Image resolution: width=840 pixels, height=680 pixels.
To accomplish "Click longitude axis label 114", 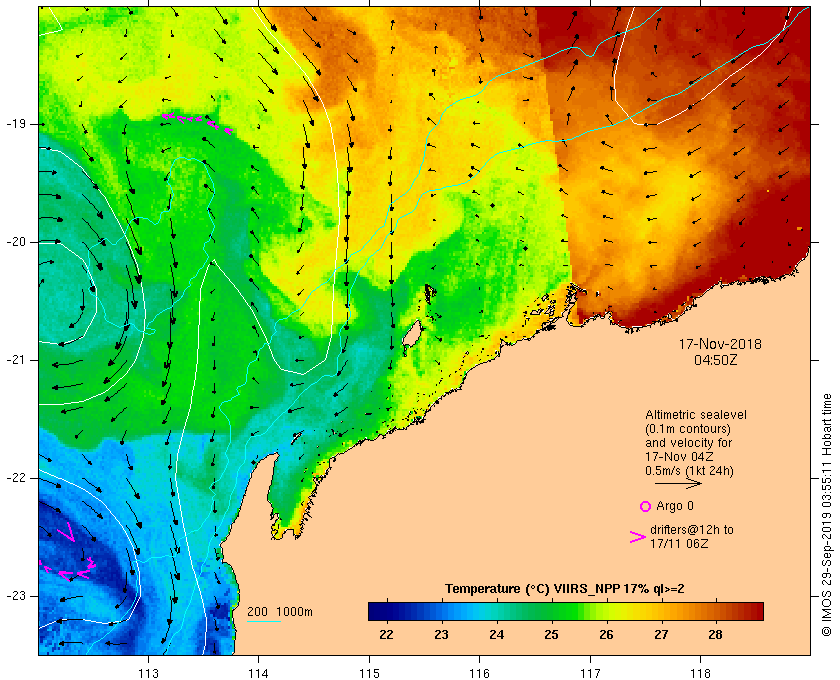I will coord(259,673).
